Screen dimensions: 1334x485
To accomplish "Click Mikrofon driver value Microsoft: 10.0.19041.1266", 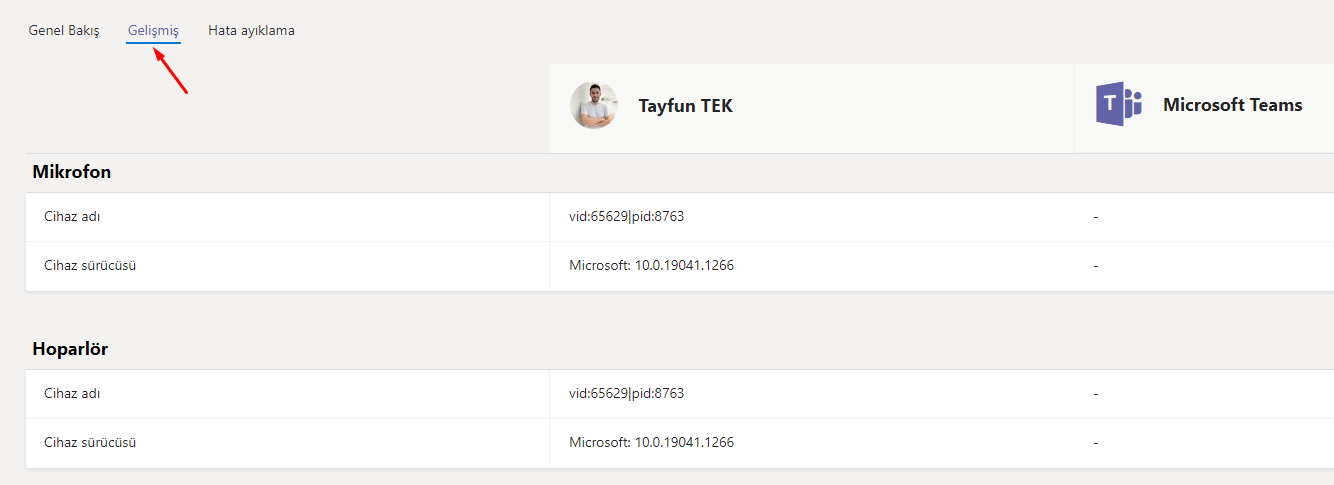I will click(x=651, y=265).
